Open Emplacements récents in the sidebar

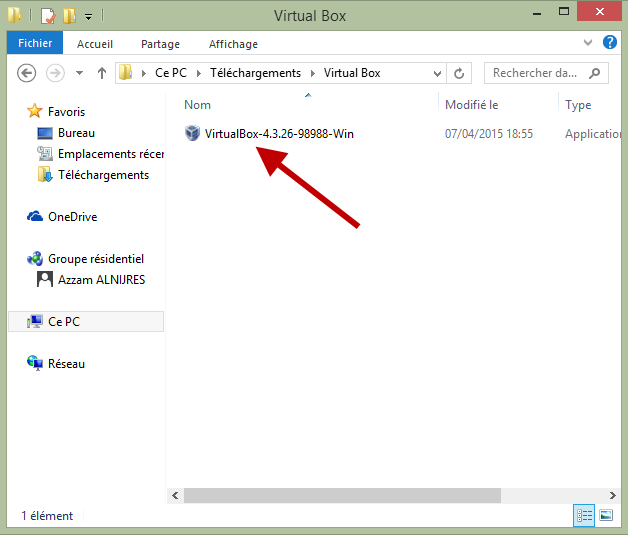pos(111,154)
